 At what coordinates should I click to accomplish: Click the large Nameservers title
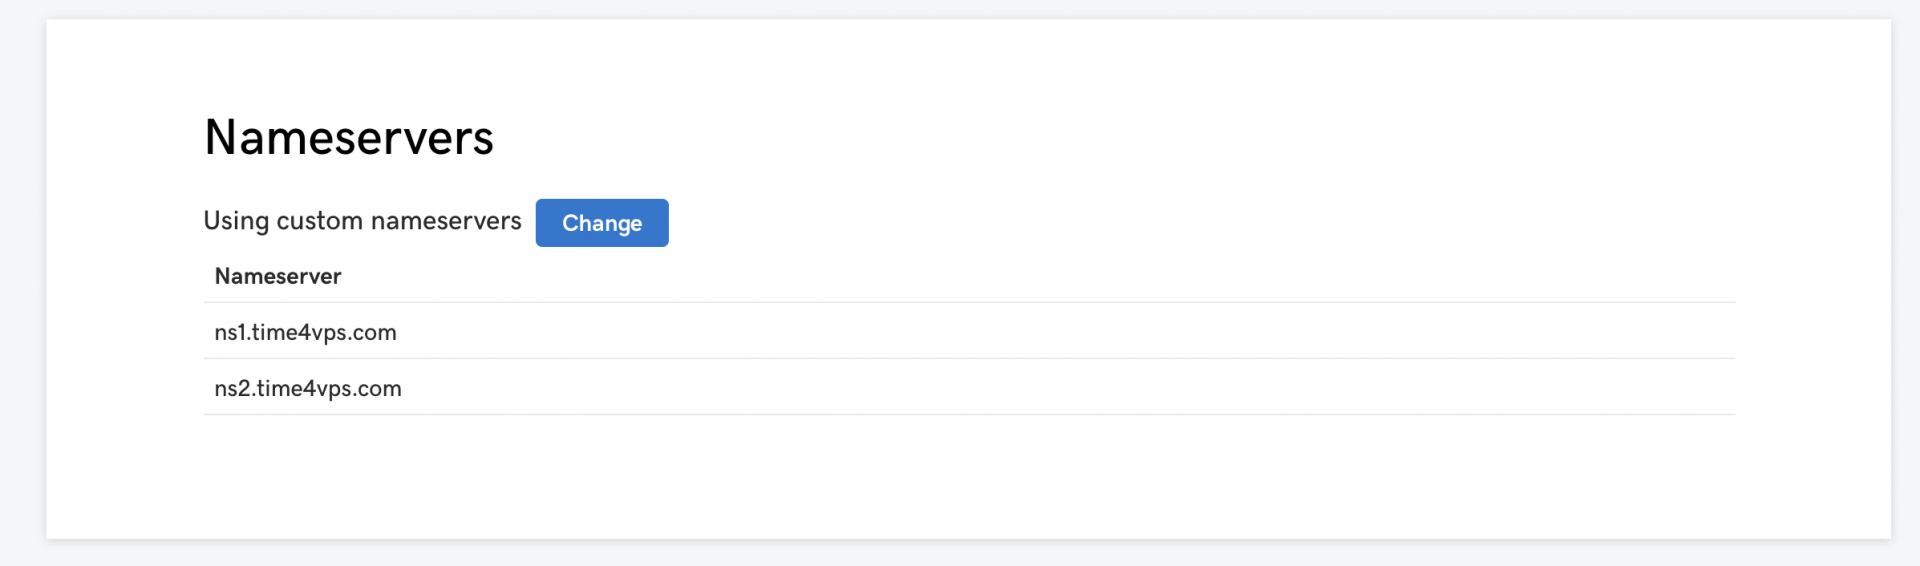point(349,137)
